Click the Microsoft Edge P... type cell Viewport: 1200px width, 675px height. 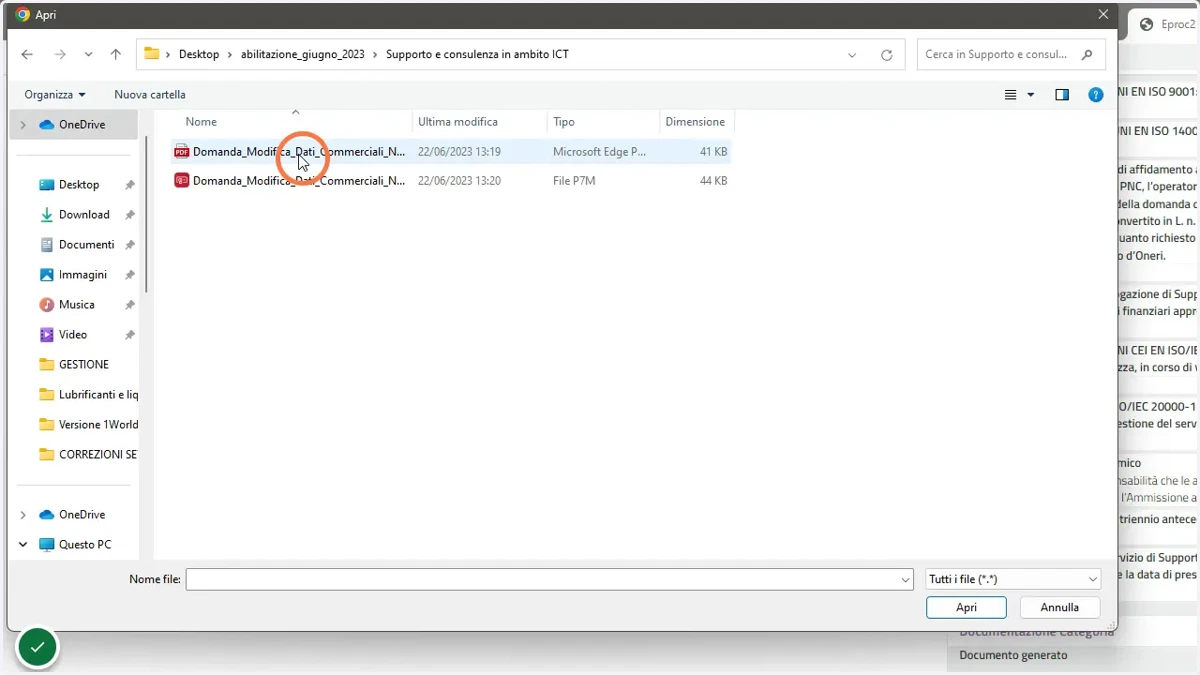tap(599, 152)
